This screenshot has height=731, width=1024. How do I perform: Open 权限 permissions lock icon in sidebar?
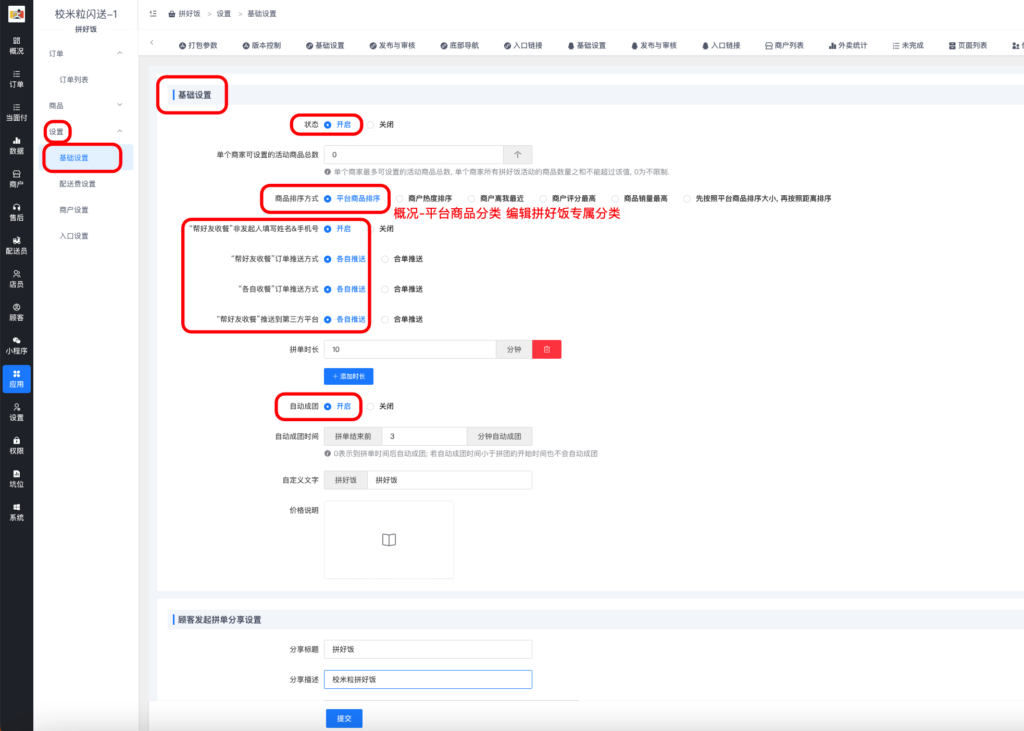[x=16, y=445]
